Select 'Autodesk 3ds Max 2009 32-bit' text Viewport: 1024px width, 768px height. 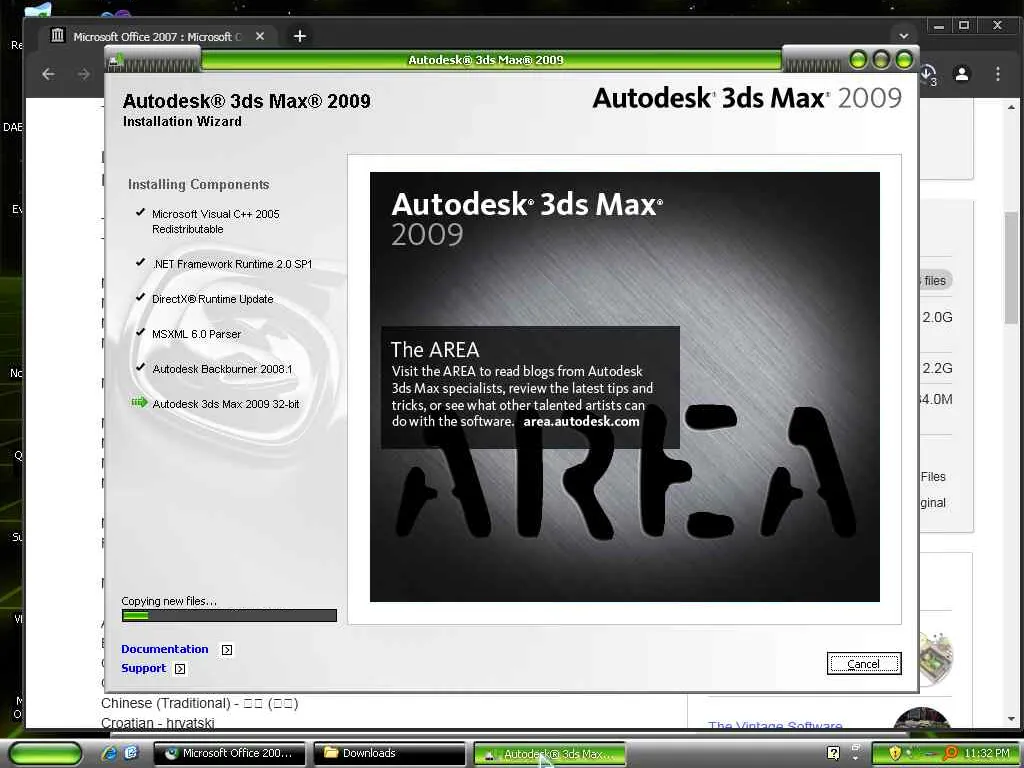(x=225, y=404)
